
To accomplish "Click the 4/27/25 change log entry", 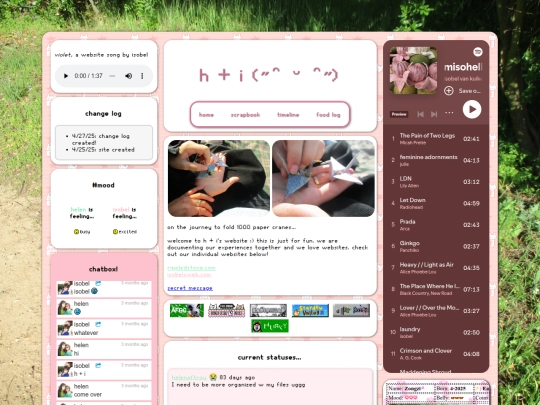I will point(101,139).
